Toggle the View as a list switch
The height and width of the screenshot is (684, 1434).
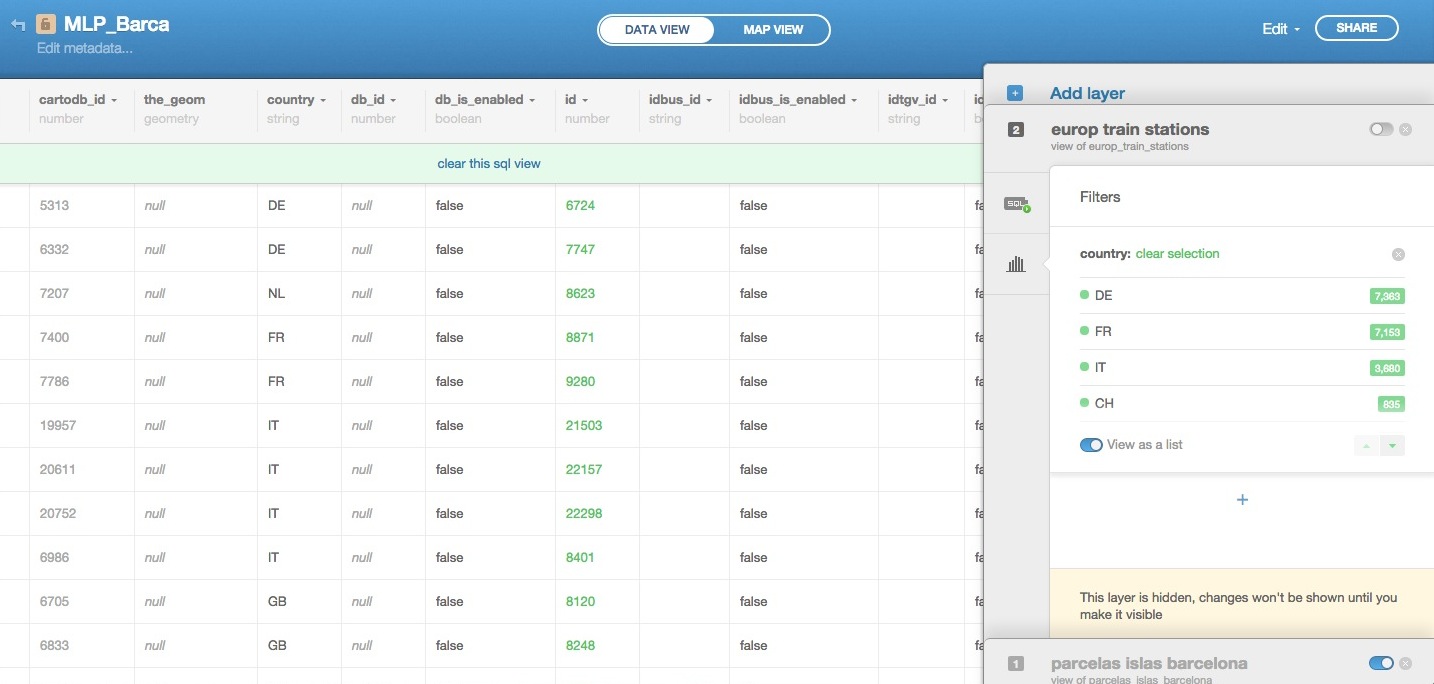pyautogui.click(x=1091, y=445)
